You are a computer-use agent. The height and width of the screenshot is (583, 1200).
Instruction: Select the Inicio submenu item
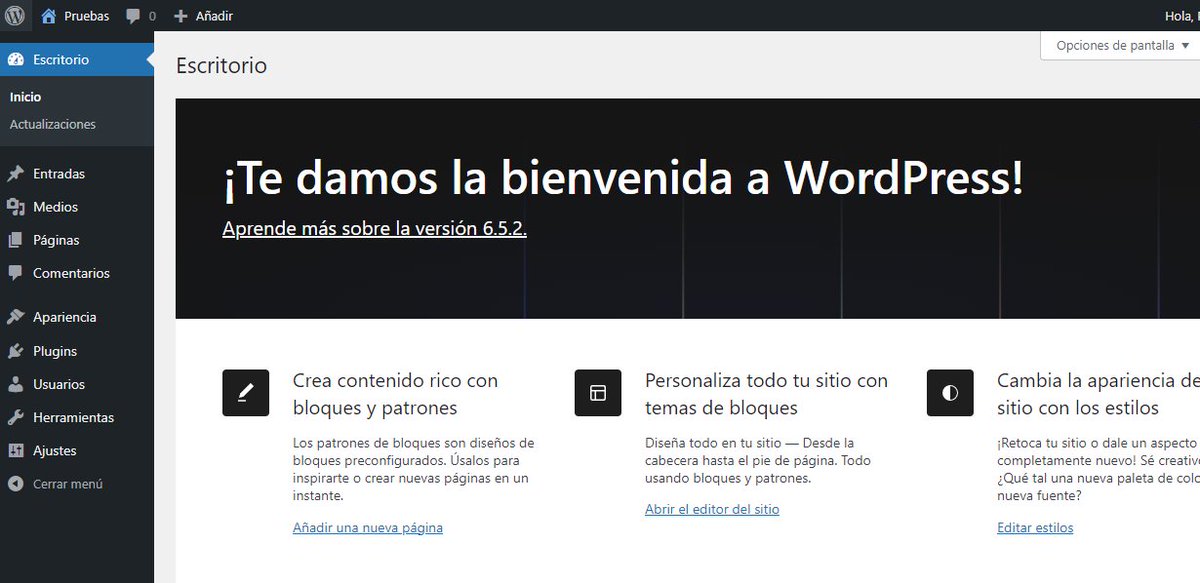(25, 97)
